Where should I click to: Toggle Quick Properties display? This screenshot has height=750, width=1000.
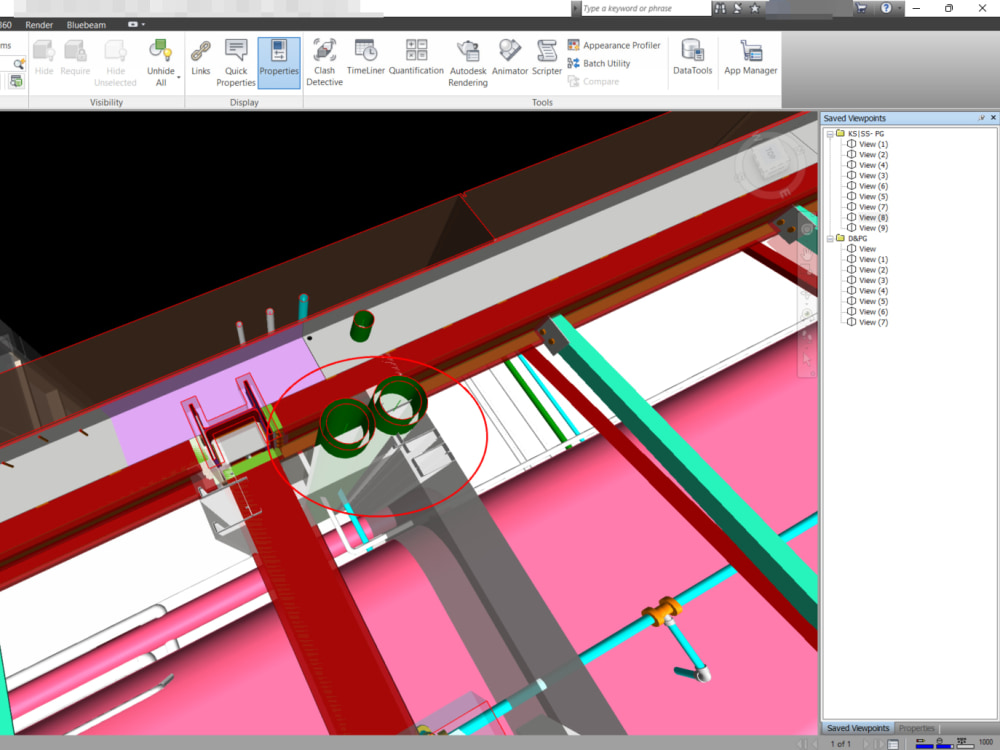pos(236,62)
